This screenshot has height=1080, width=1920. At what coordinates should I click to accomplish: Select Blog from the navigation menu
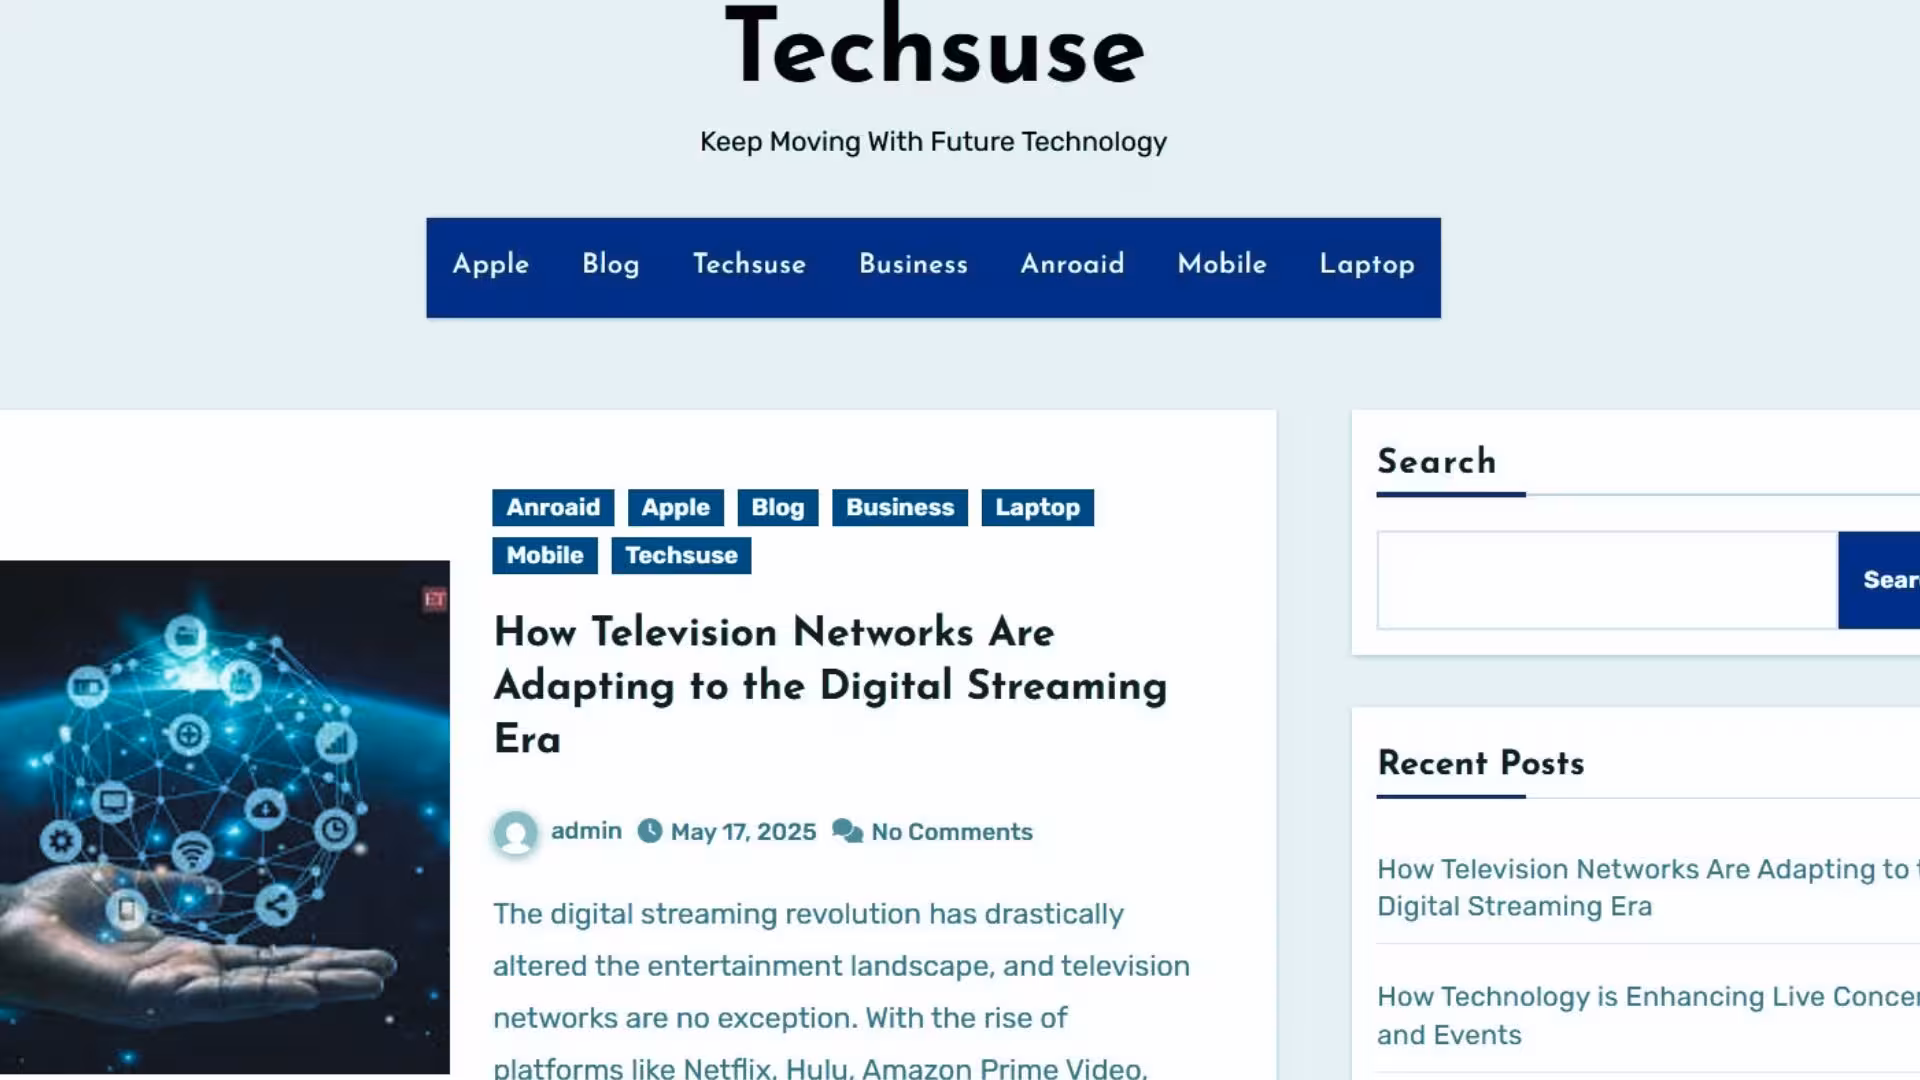tap(610, 266)
